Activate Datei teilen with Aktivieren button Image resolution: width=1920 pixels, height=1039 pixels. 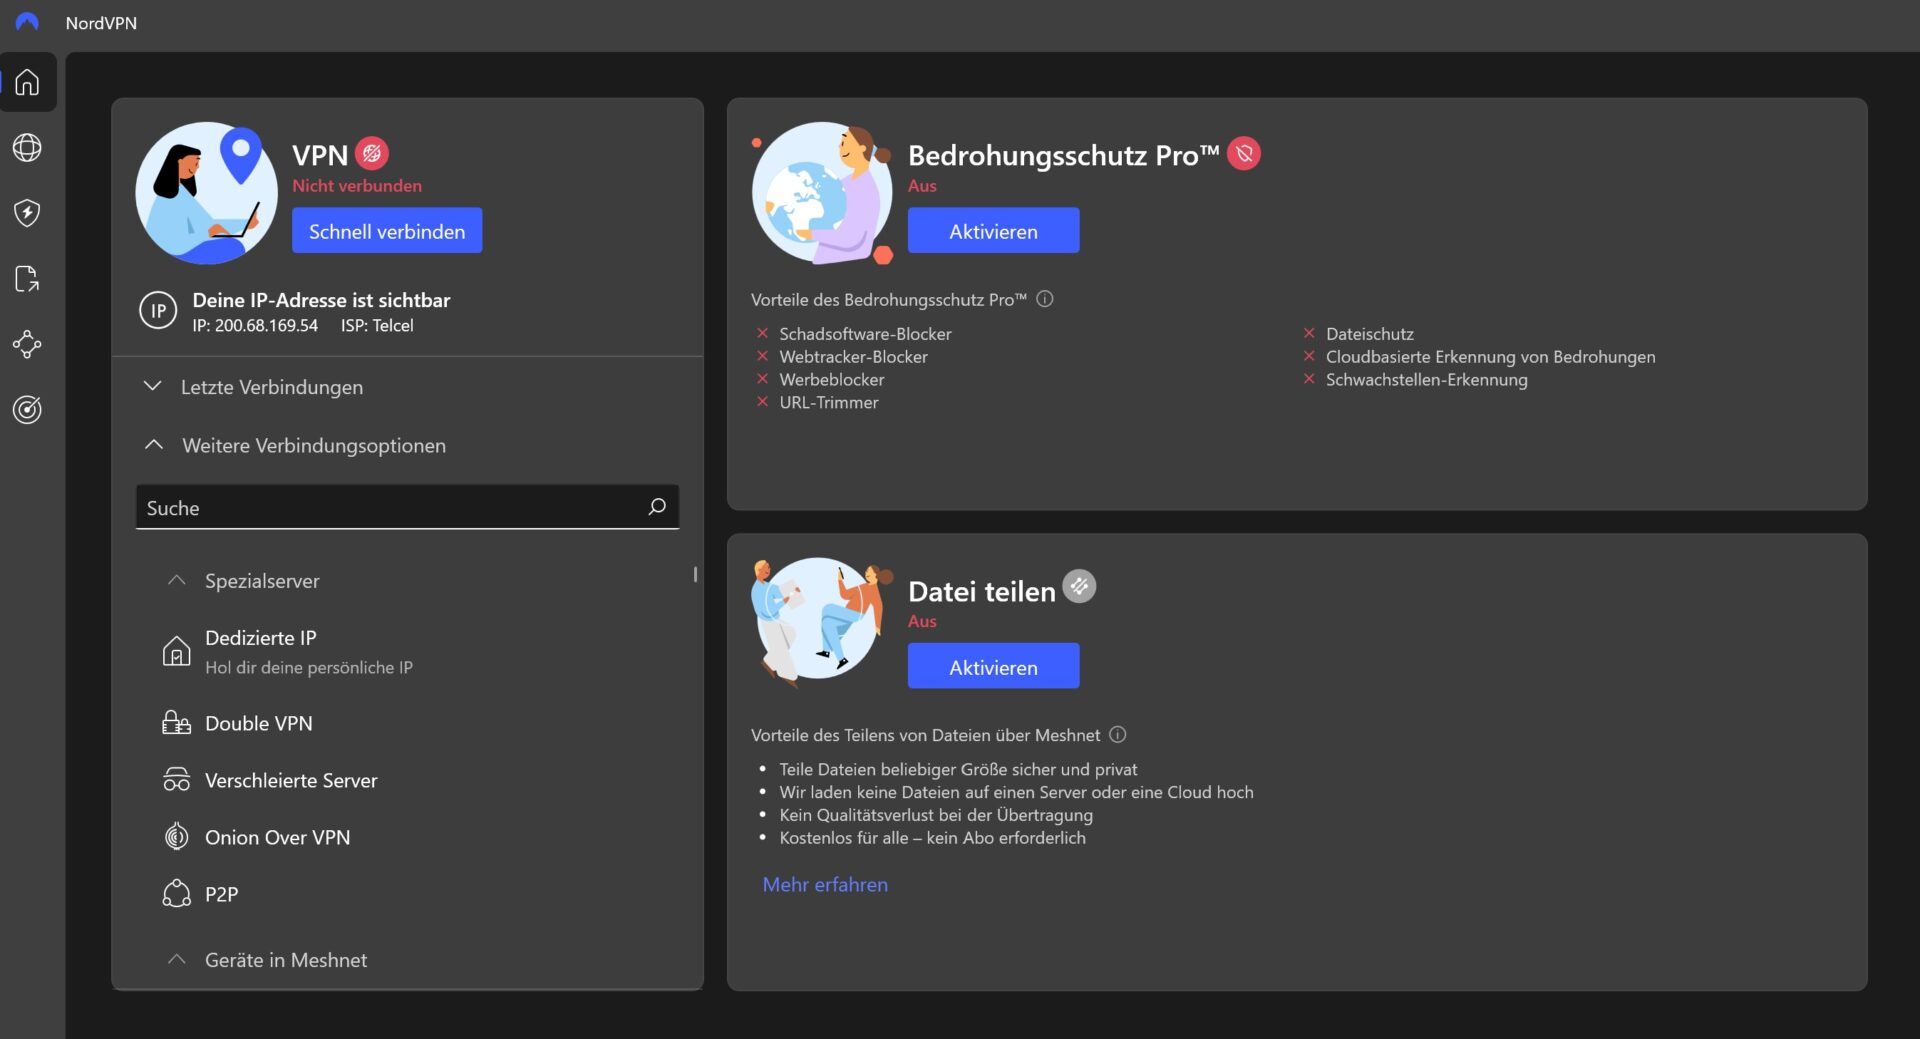pyautogui.click(x=993, y=666)
